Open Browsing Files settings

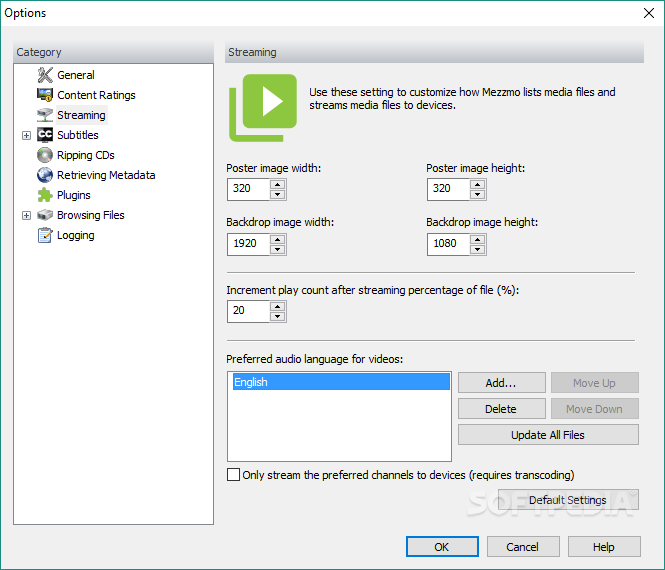coord(91,215)
